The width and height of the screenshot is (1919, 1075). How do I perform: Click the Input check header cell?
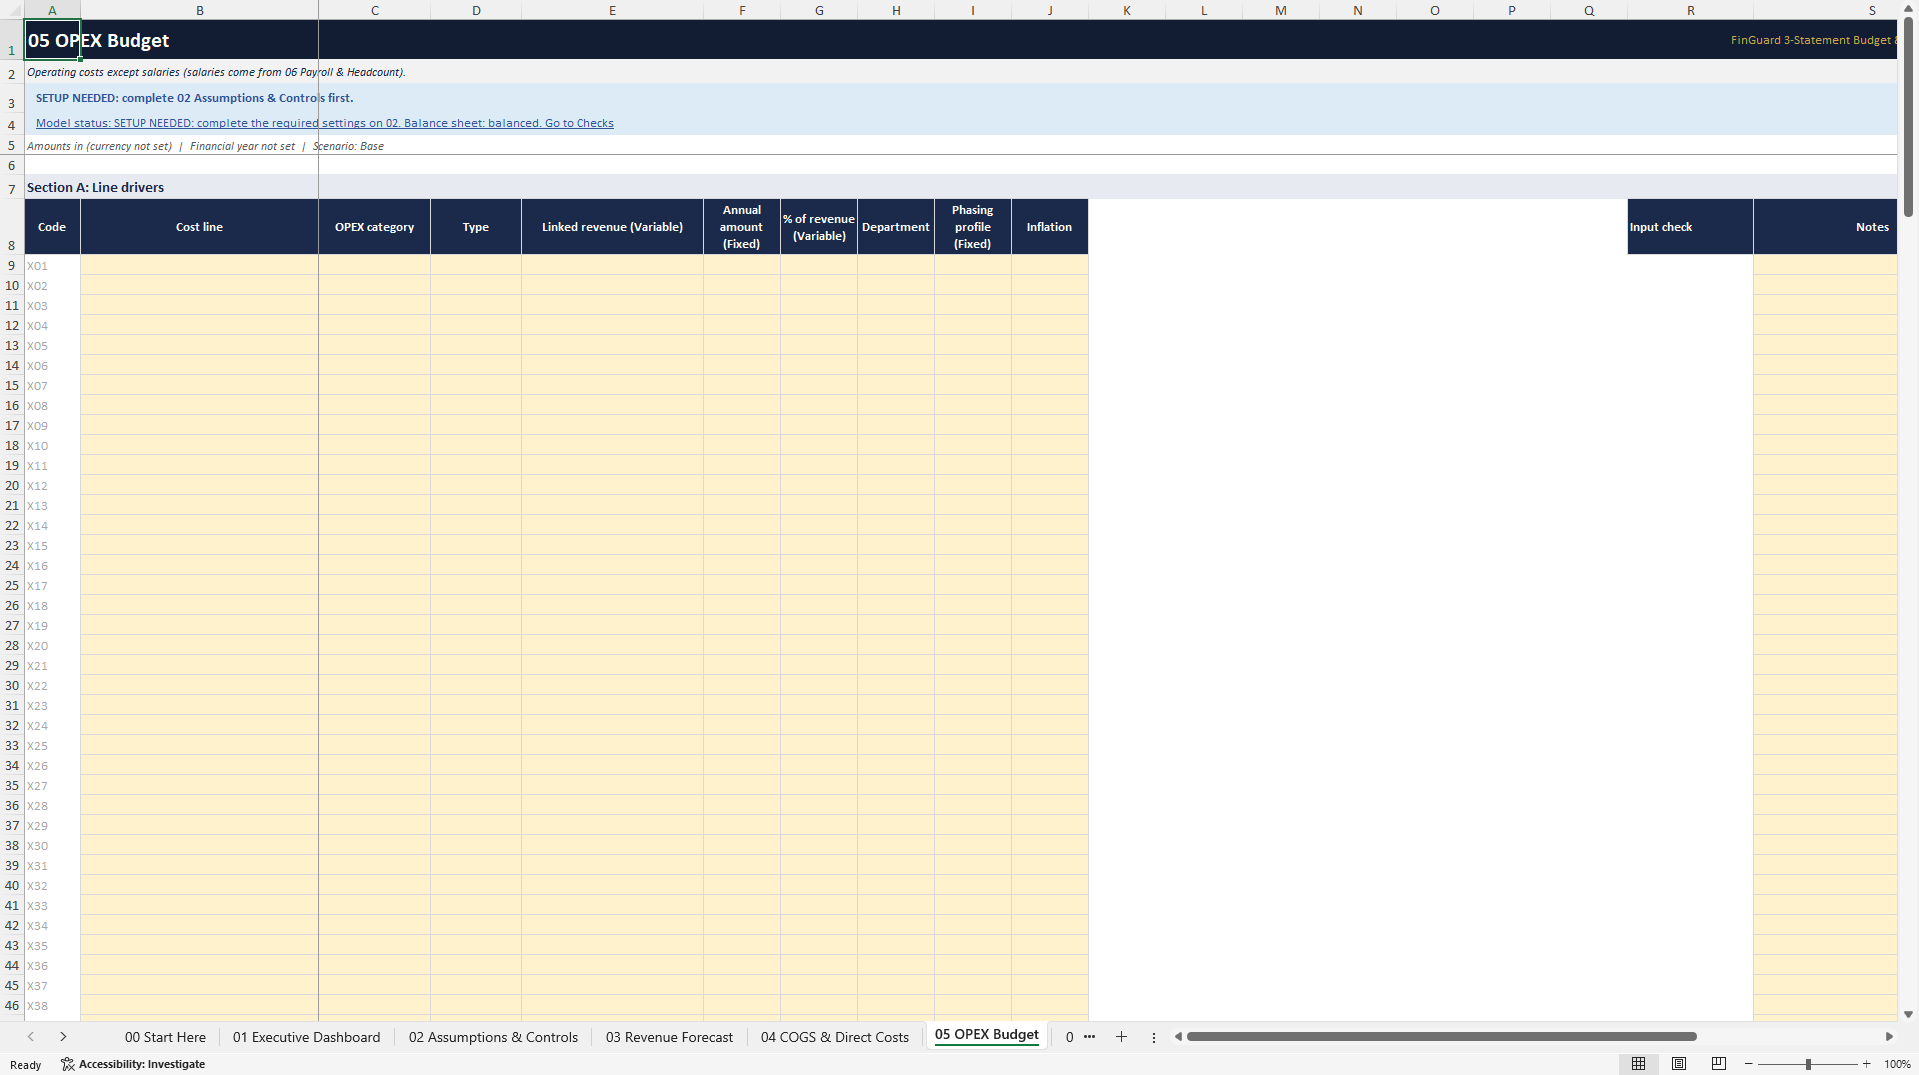pyautogui.click(x=1690, y=227)
